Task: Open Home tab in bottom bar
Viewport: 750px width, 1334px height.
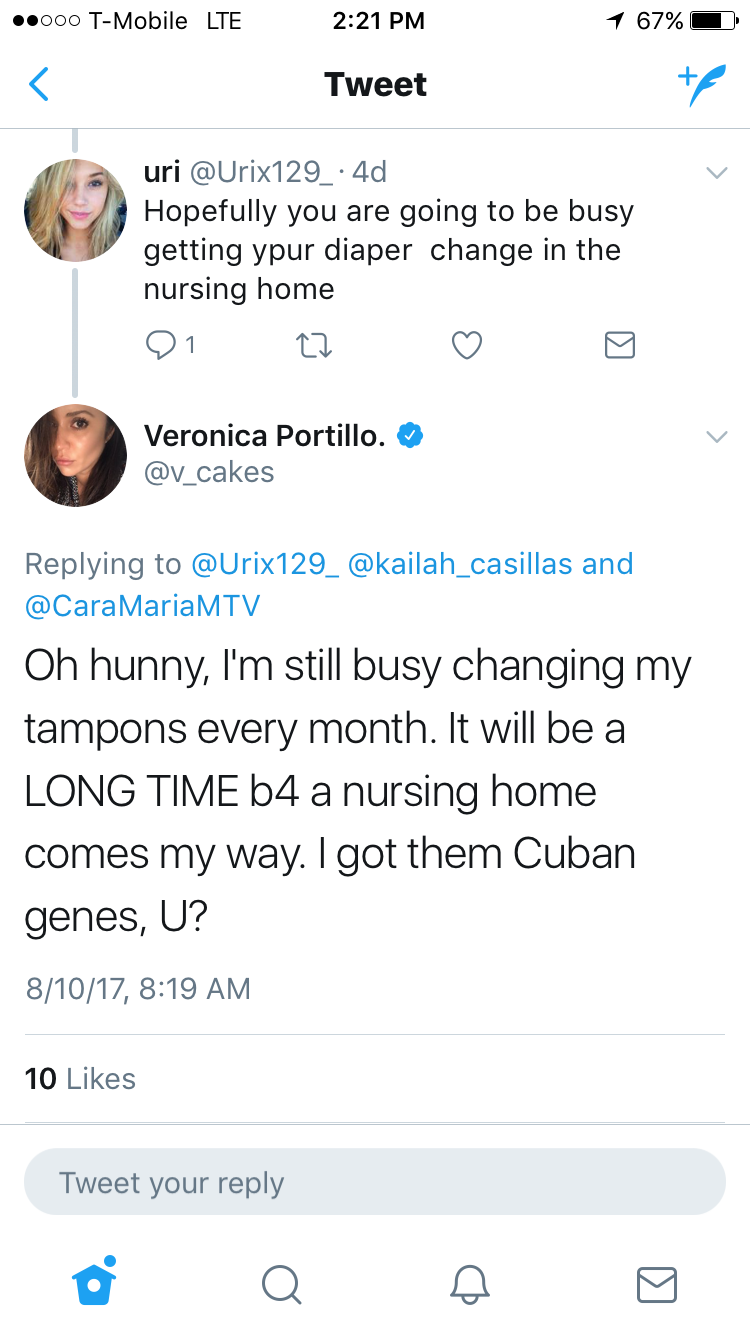Action: pos(94,1281)
